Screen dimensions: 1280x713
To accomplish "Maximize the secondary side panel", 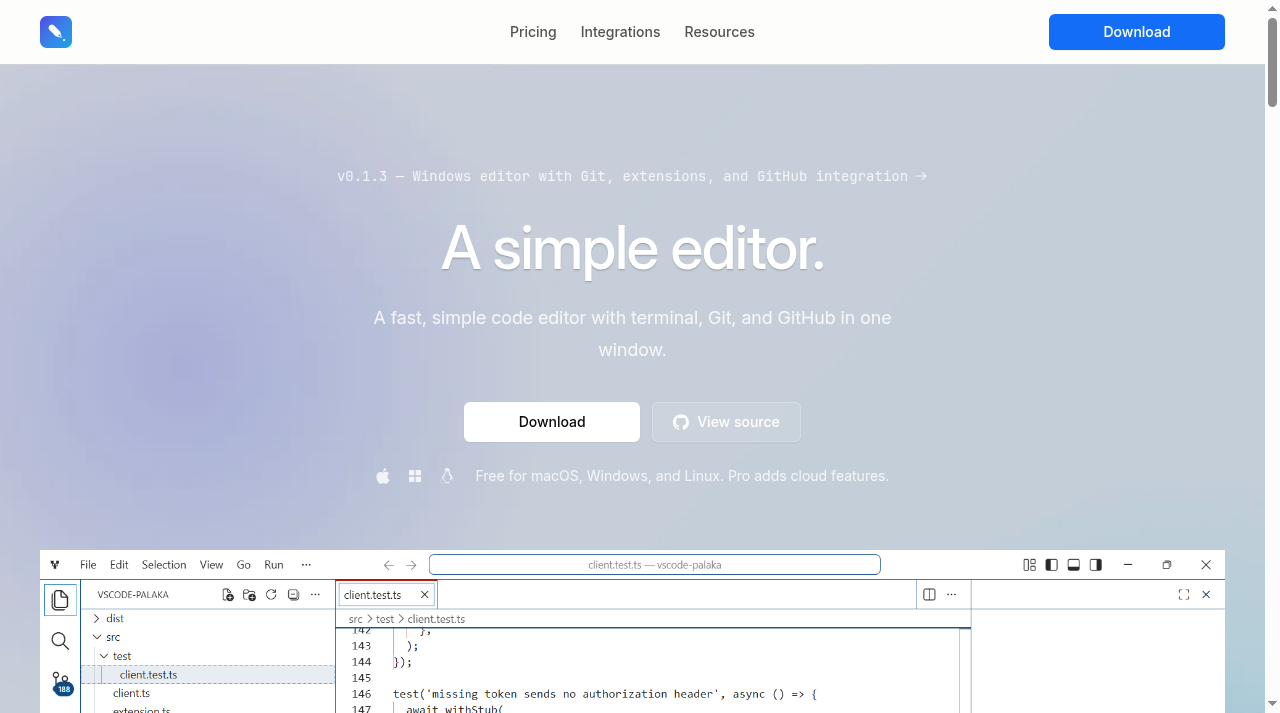I will point(1184,595).
